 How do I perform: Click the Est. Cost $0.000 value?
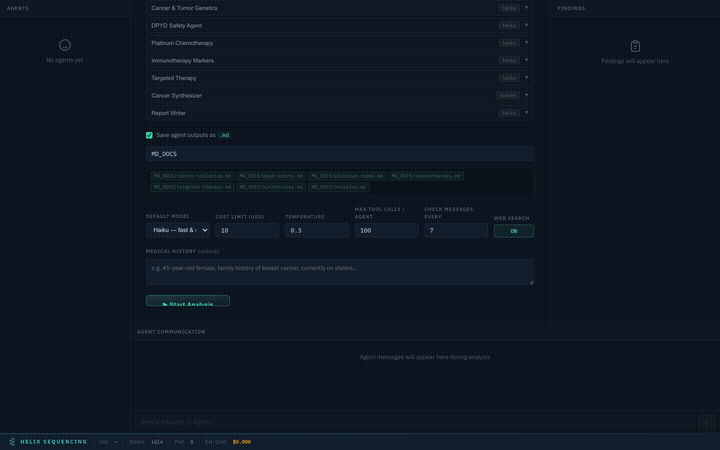[242, 442]
